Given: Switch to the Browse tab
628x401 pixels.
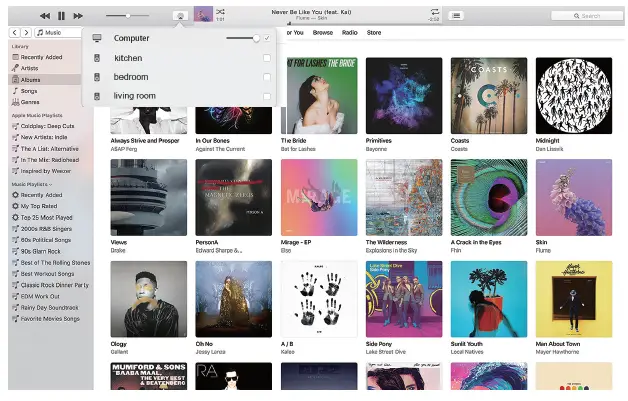Looking at the screenshot, I should [323, 32].
